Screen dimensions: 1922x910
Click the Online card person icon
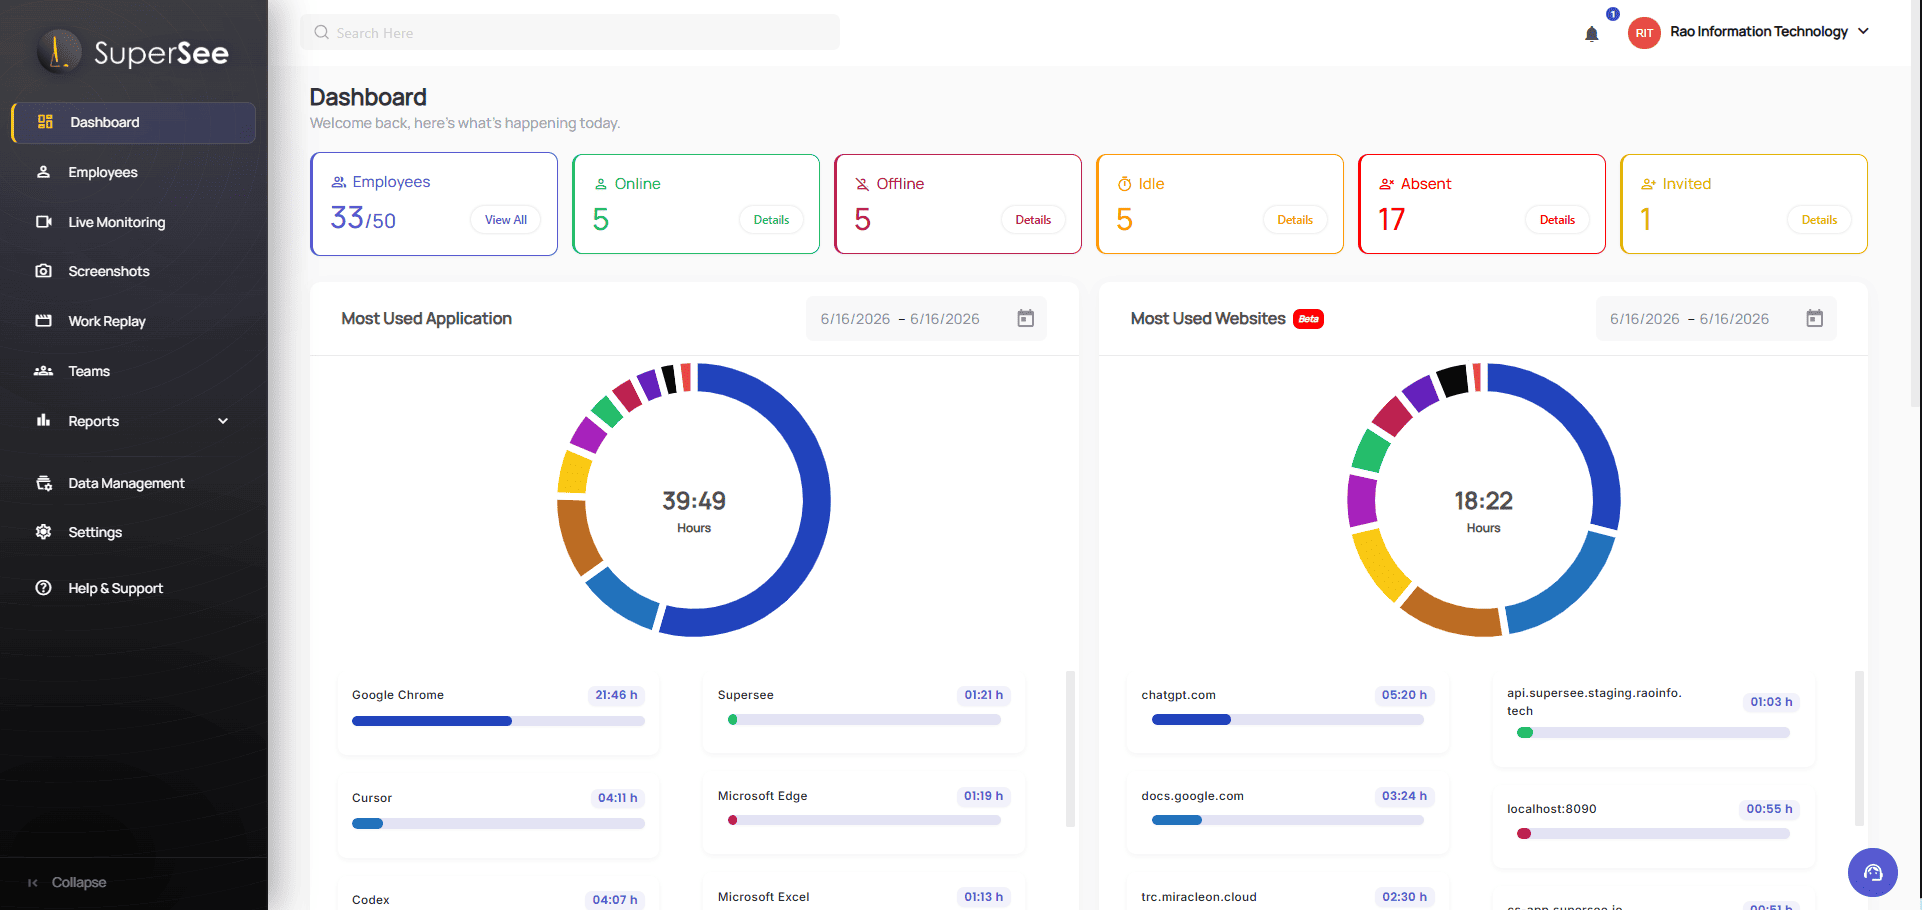(x=601, y=184)
